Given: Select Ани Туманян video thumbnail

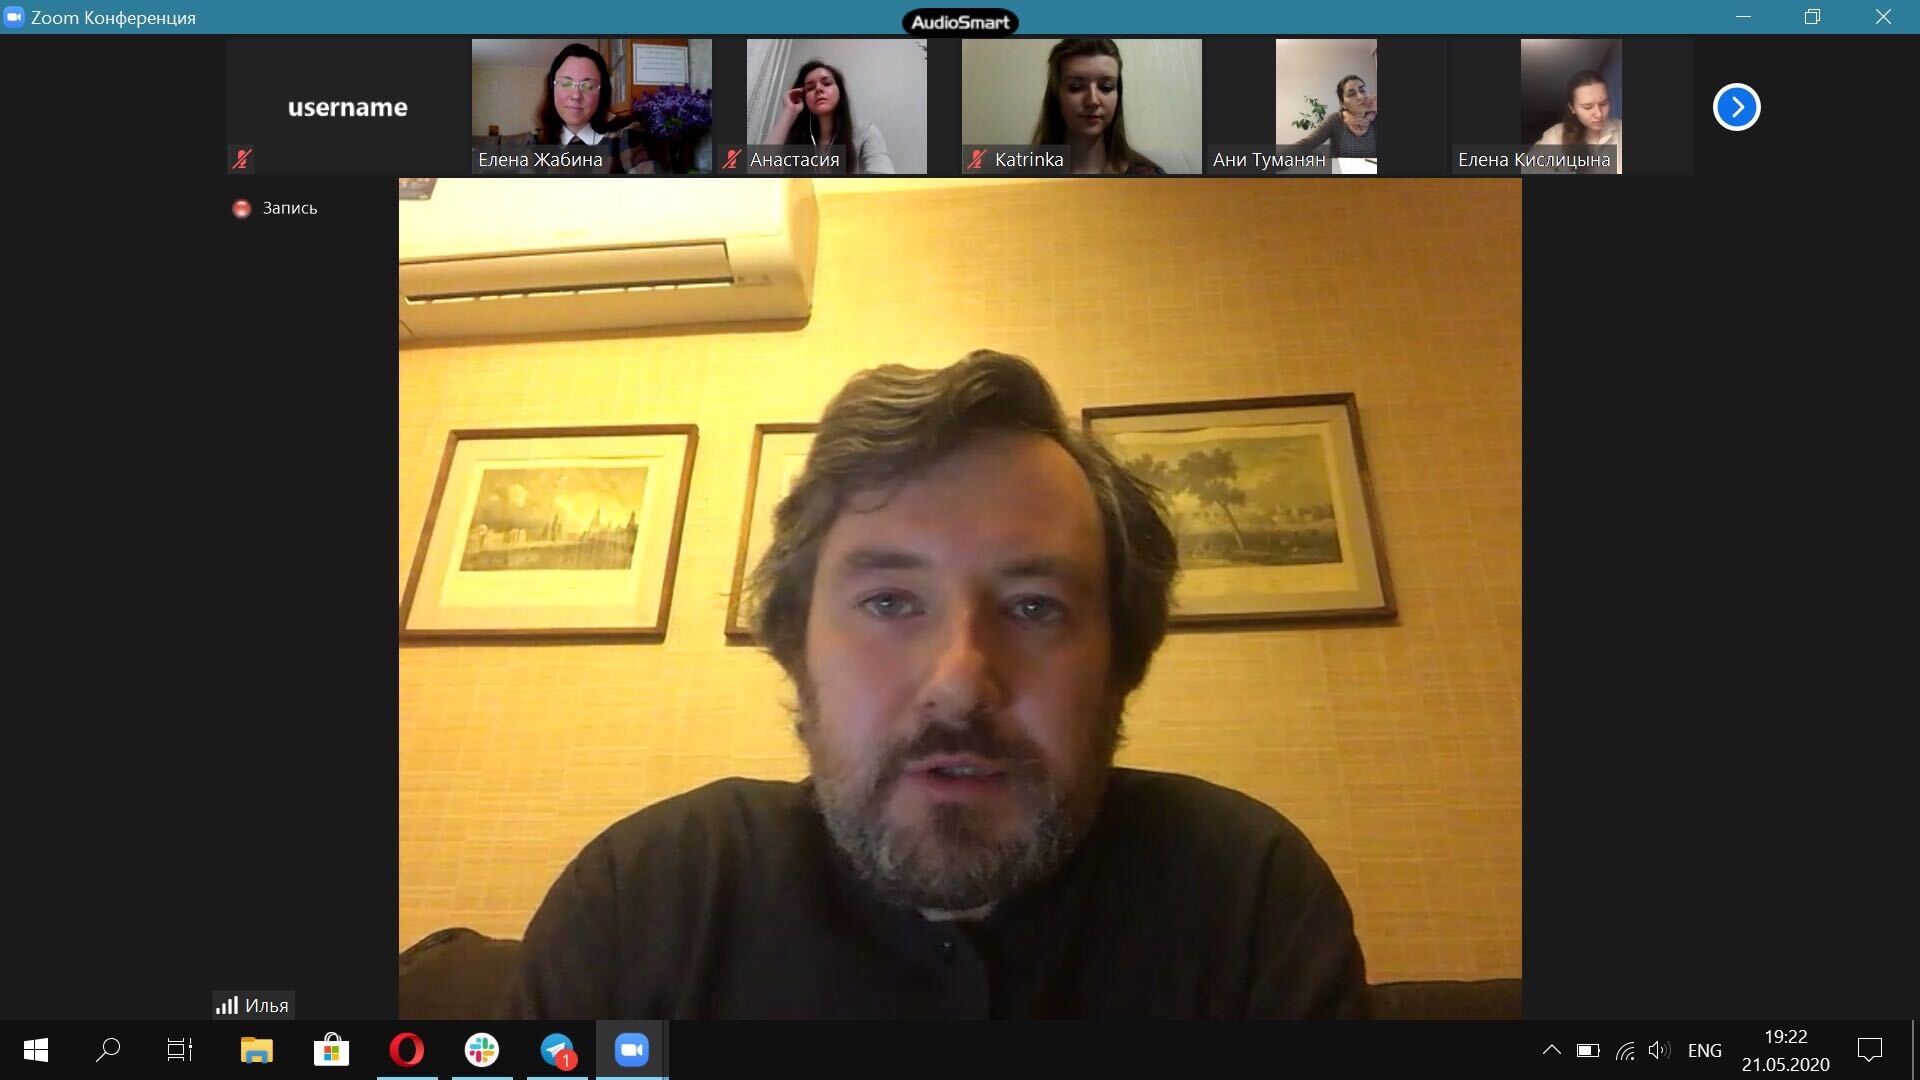Looking at the screenshot, I should click(1326, 107).
